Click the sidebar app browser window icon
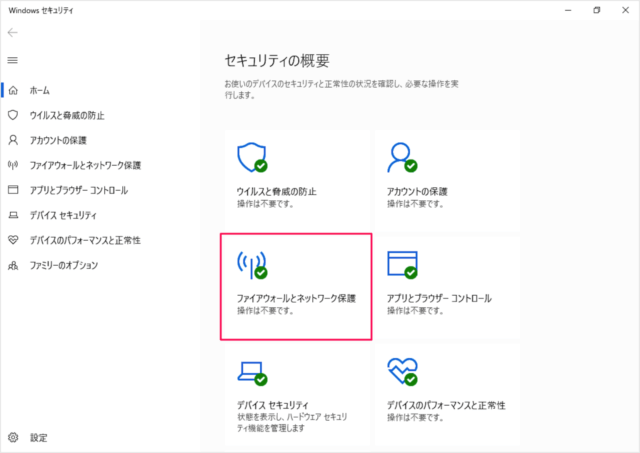Screen dimensions: 640x453 tap(13, 190)
